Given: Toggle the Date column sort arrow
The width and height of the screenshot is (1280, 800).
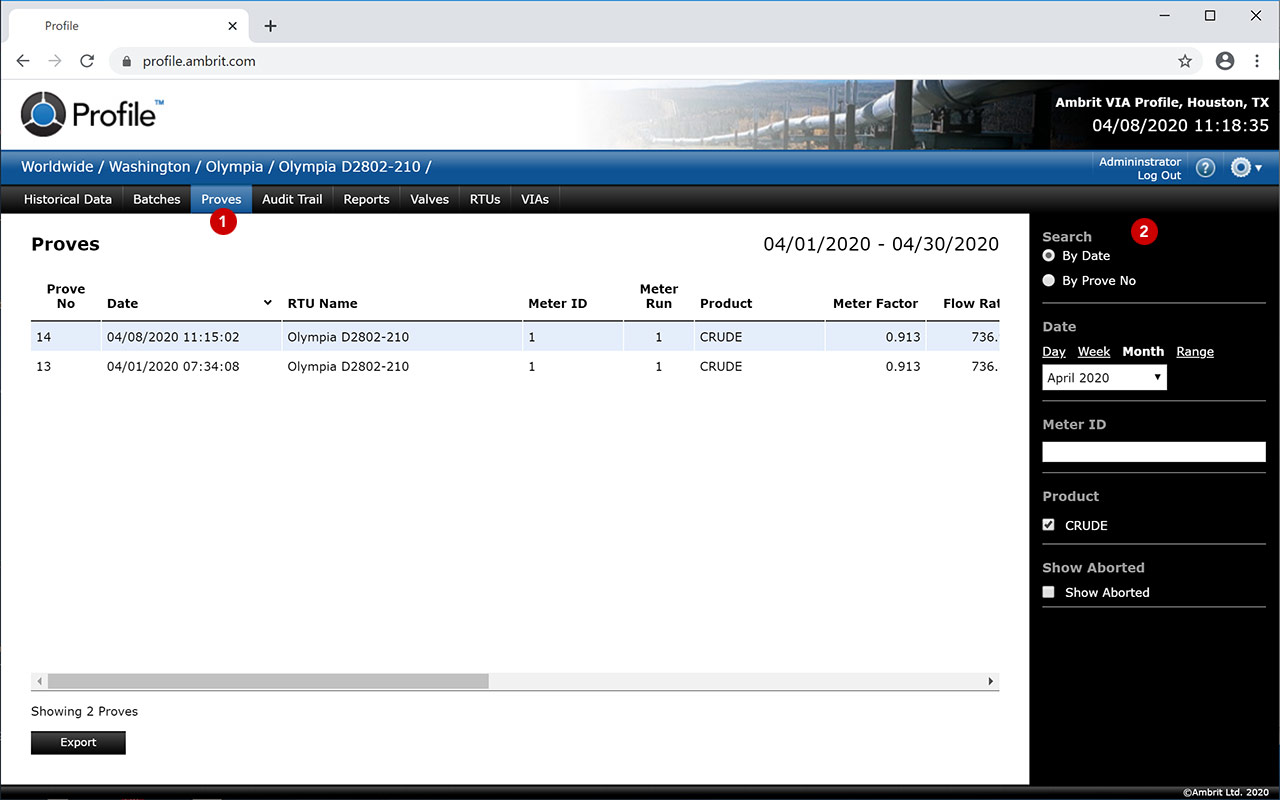Looking at the screenshot, I should pyautogui.click(x=268, y=303).
